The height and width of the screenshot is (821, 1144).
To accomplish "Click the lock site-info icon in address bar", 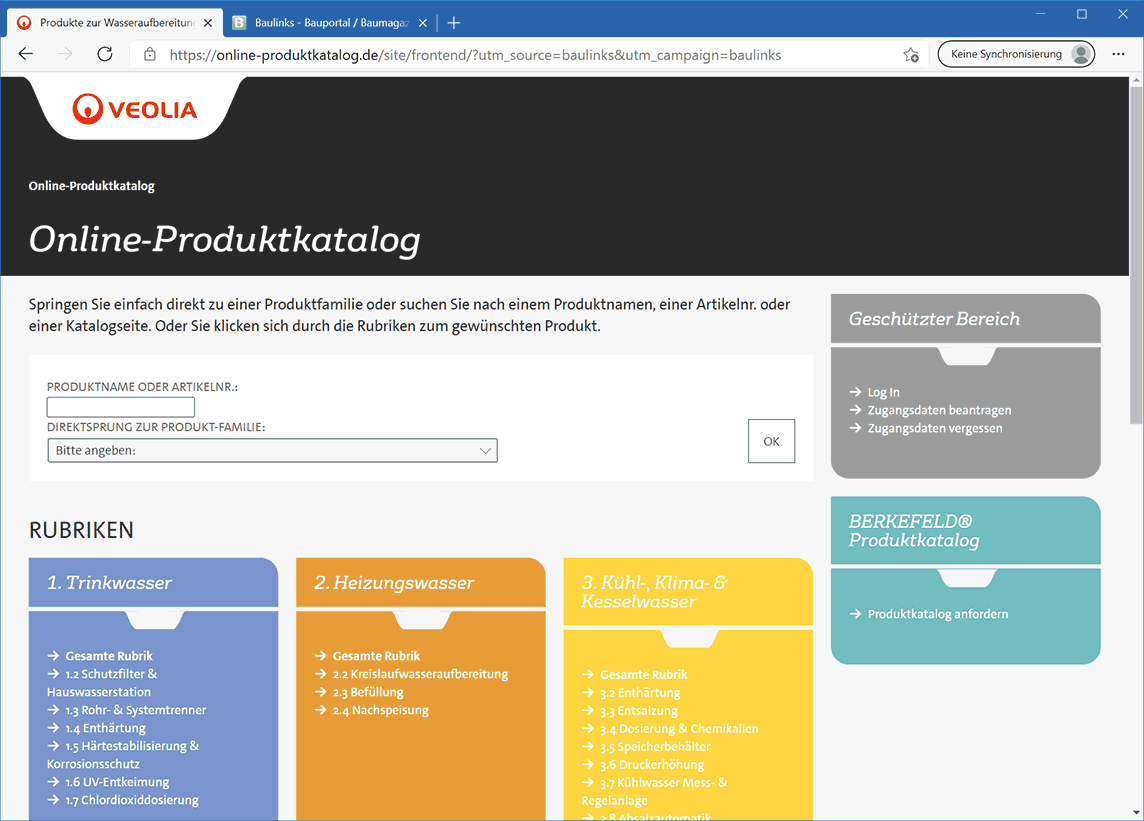I will 150,55.
